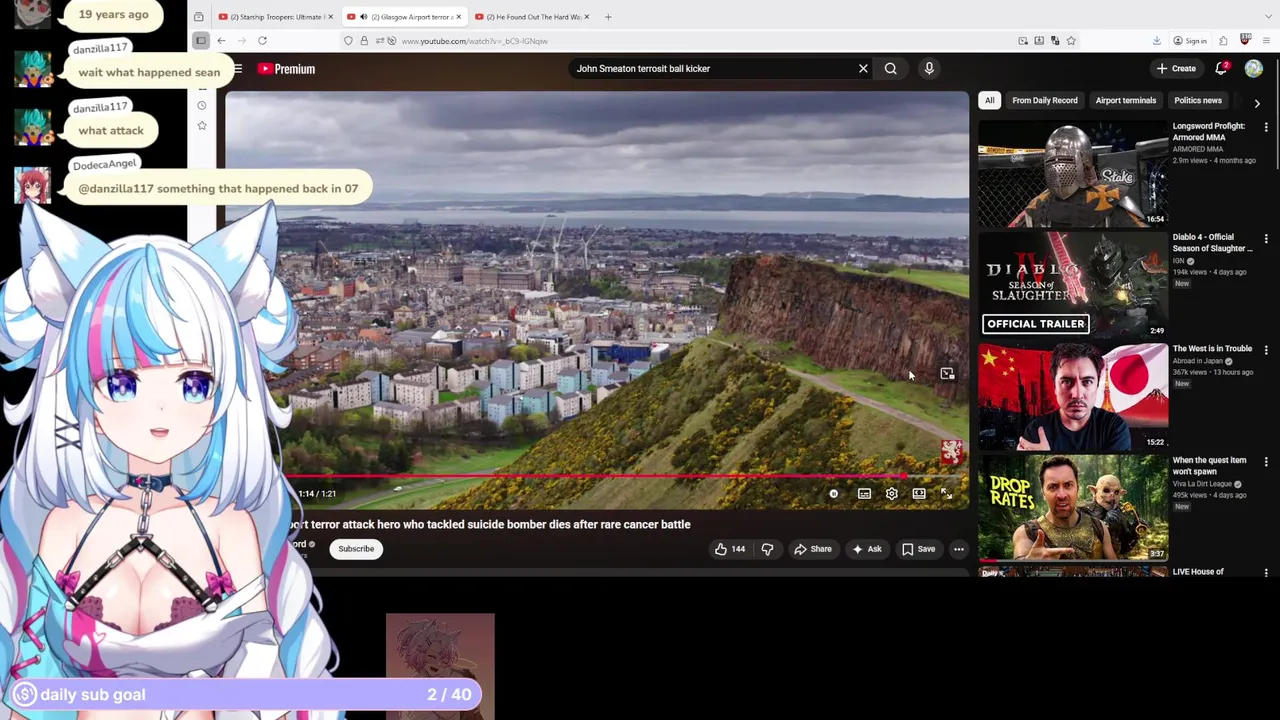Like the video (144 likes)
This screenshot has height=720, width=1280.
tap(729, 549)
